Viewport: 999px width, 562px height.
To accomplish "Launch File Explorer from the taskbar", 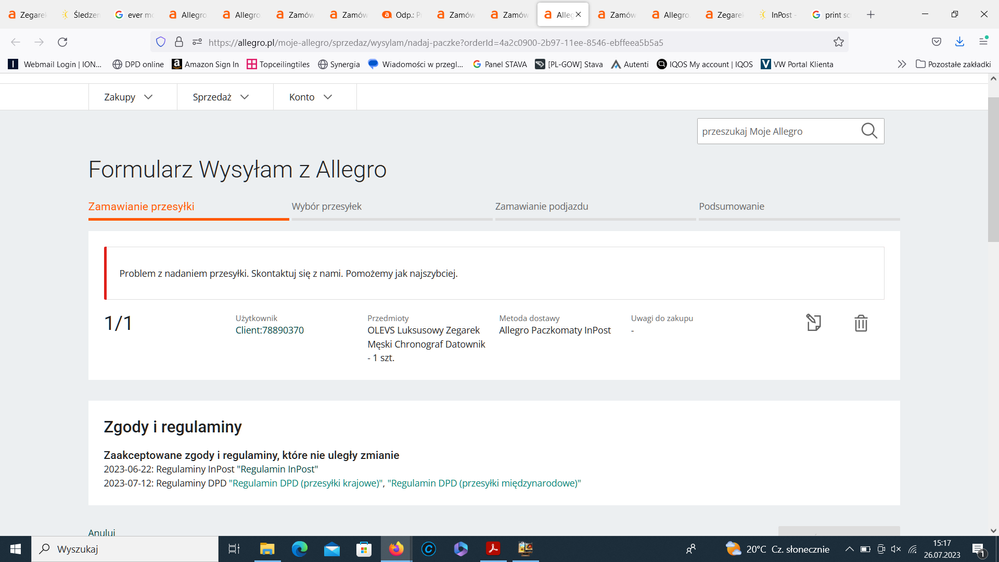I will pyautogui.click(x=267, y=549).
